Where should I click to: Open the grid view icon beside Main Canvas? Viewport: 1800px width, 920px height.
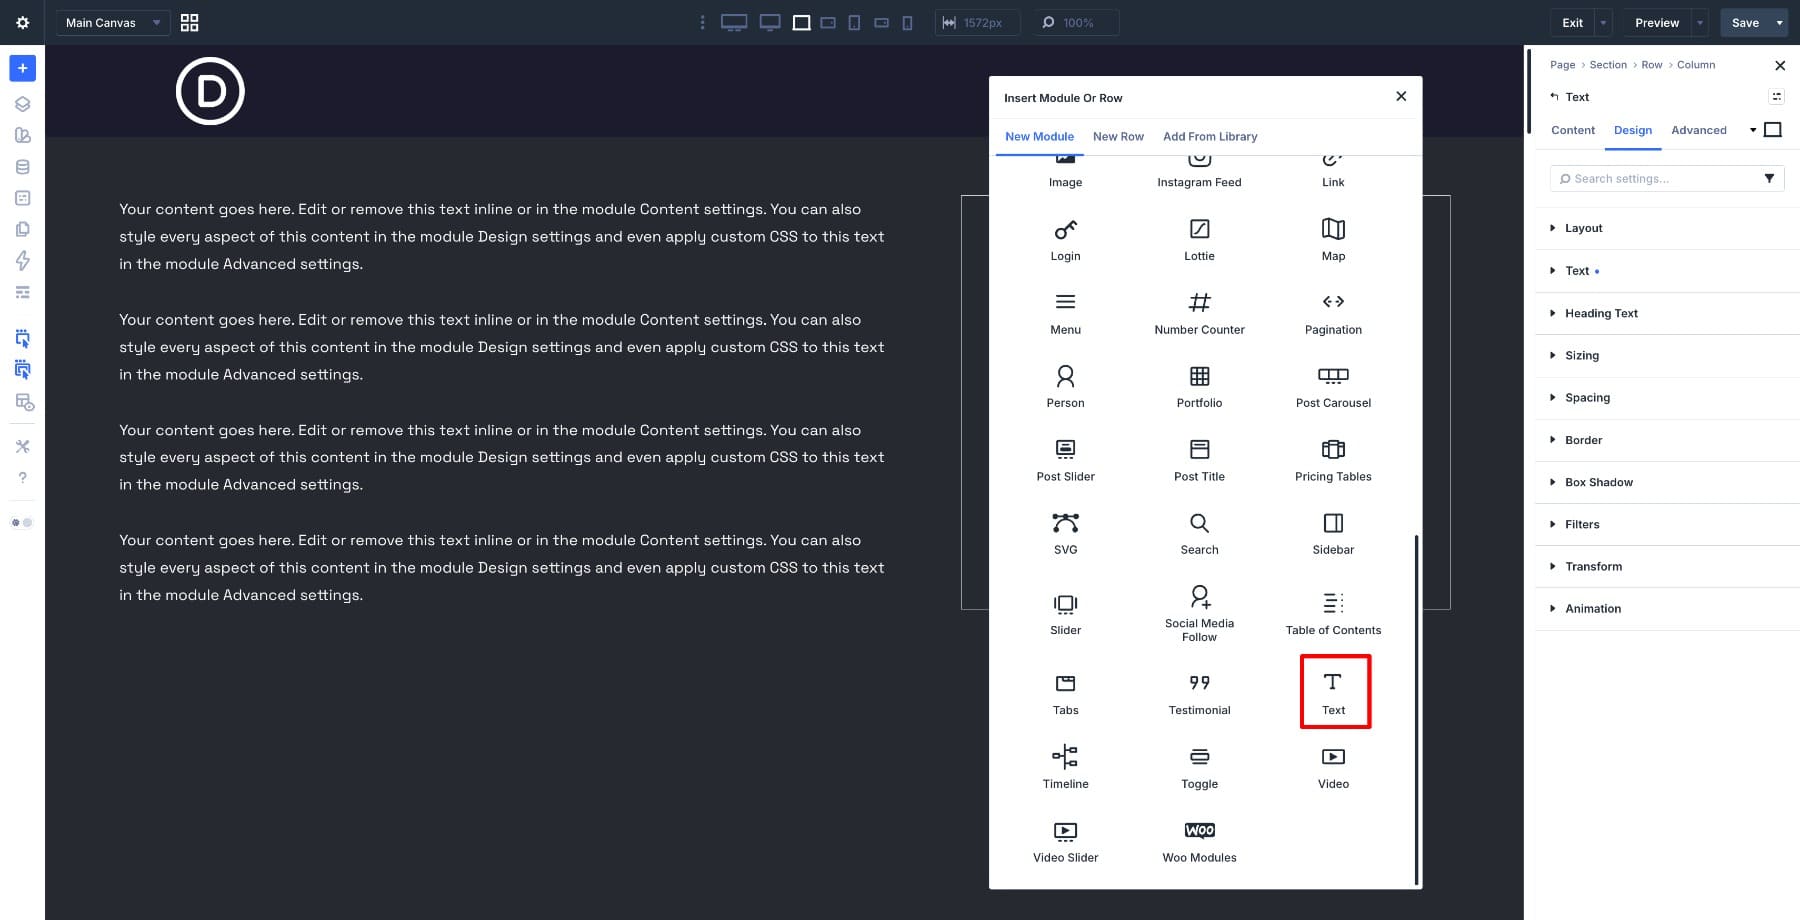[x=189, y=22]
